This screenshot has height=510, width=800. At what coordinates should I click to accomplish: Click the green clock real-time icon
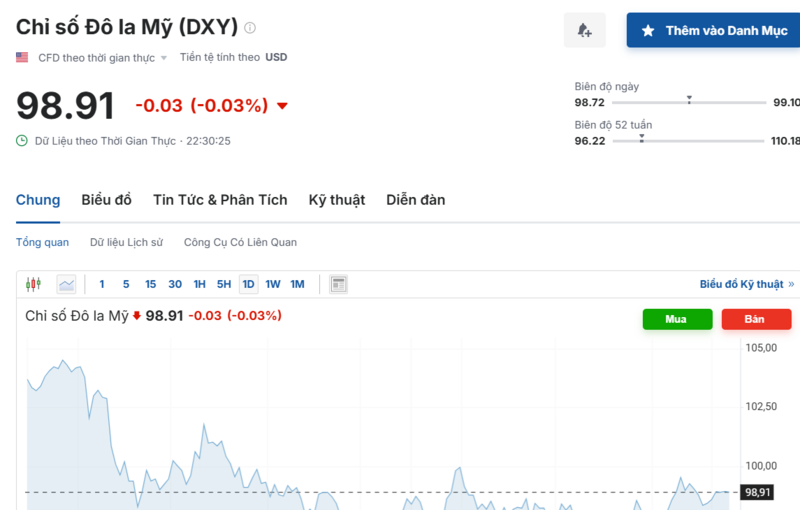[x=22, y=141]
